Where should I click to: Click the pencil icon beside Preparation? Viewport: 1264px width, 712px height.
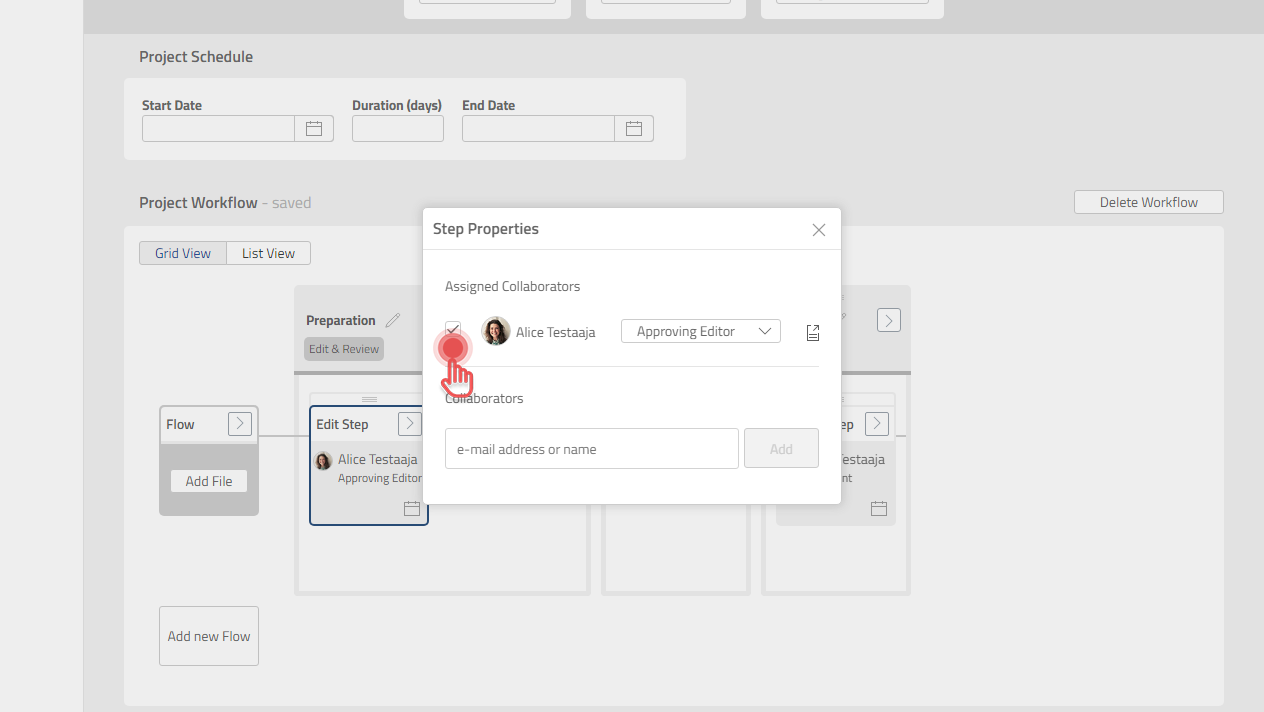click(393, 320)
